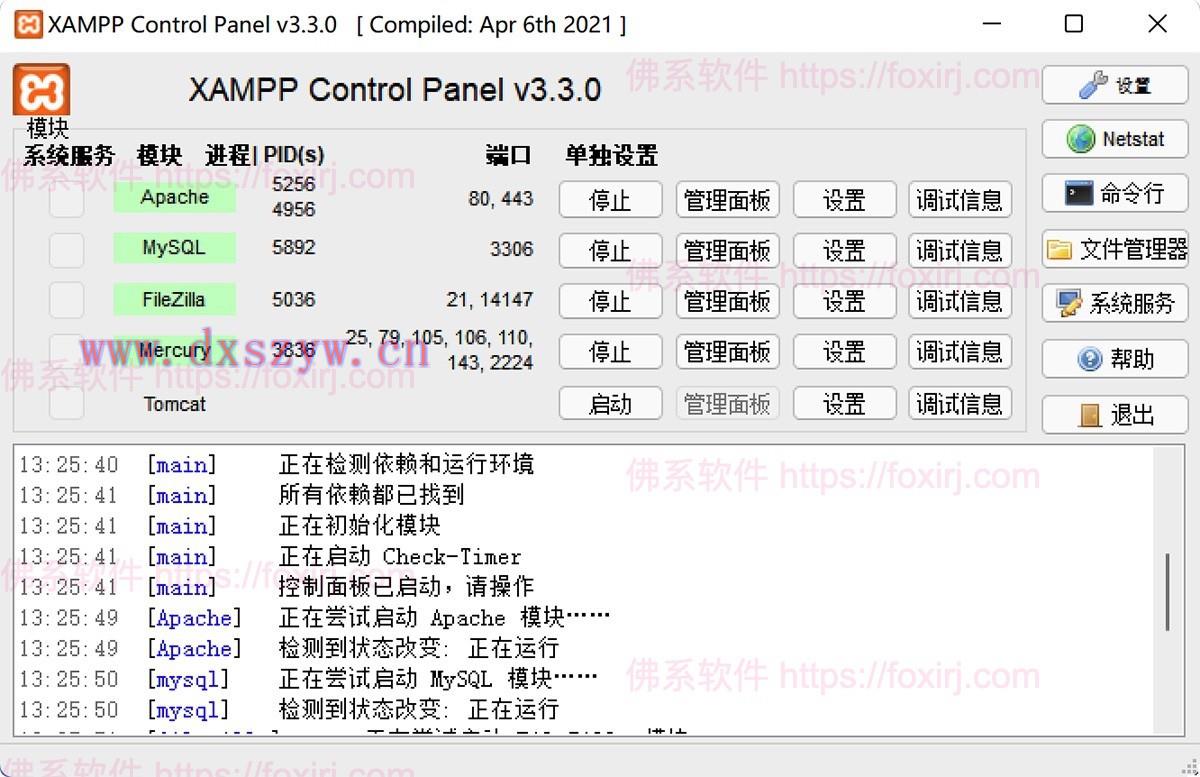
Task: Open the 设置 button in the FileZilla row
Action: point(844,301)
